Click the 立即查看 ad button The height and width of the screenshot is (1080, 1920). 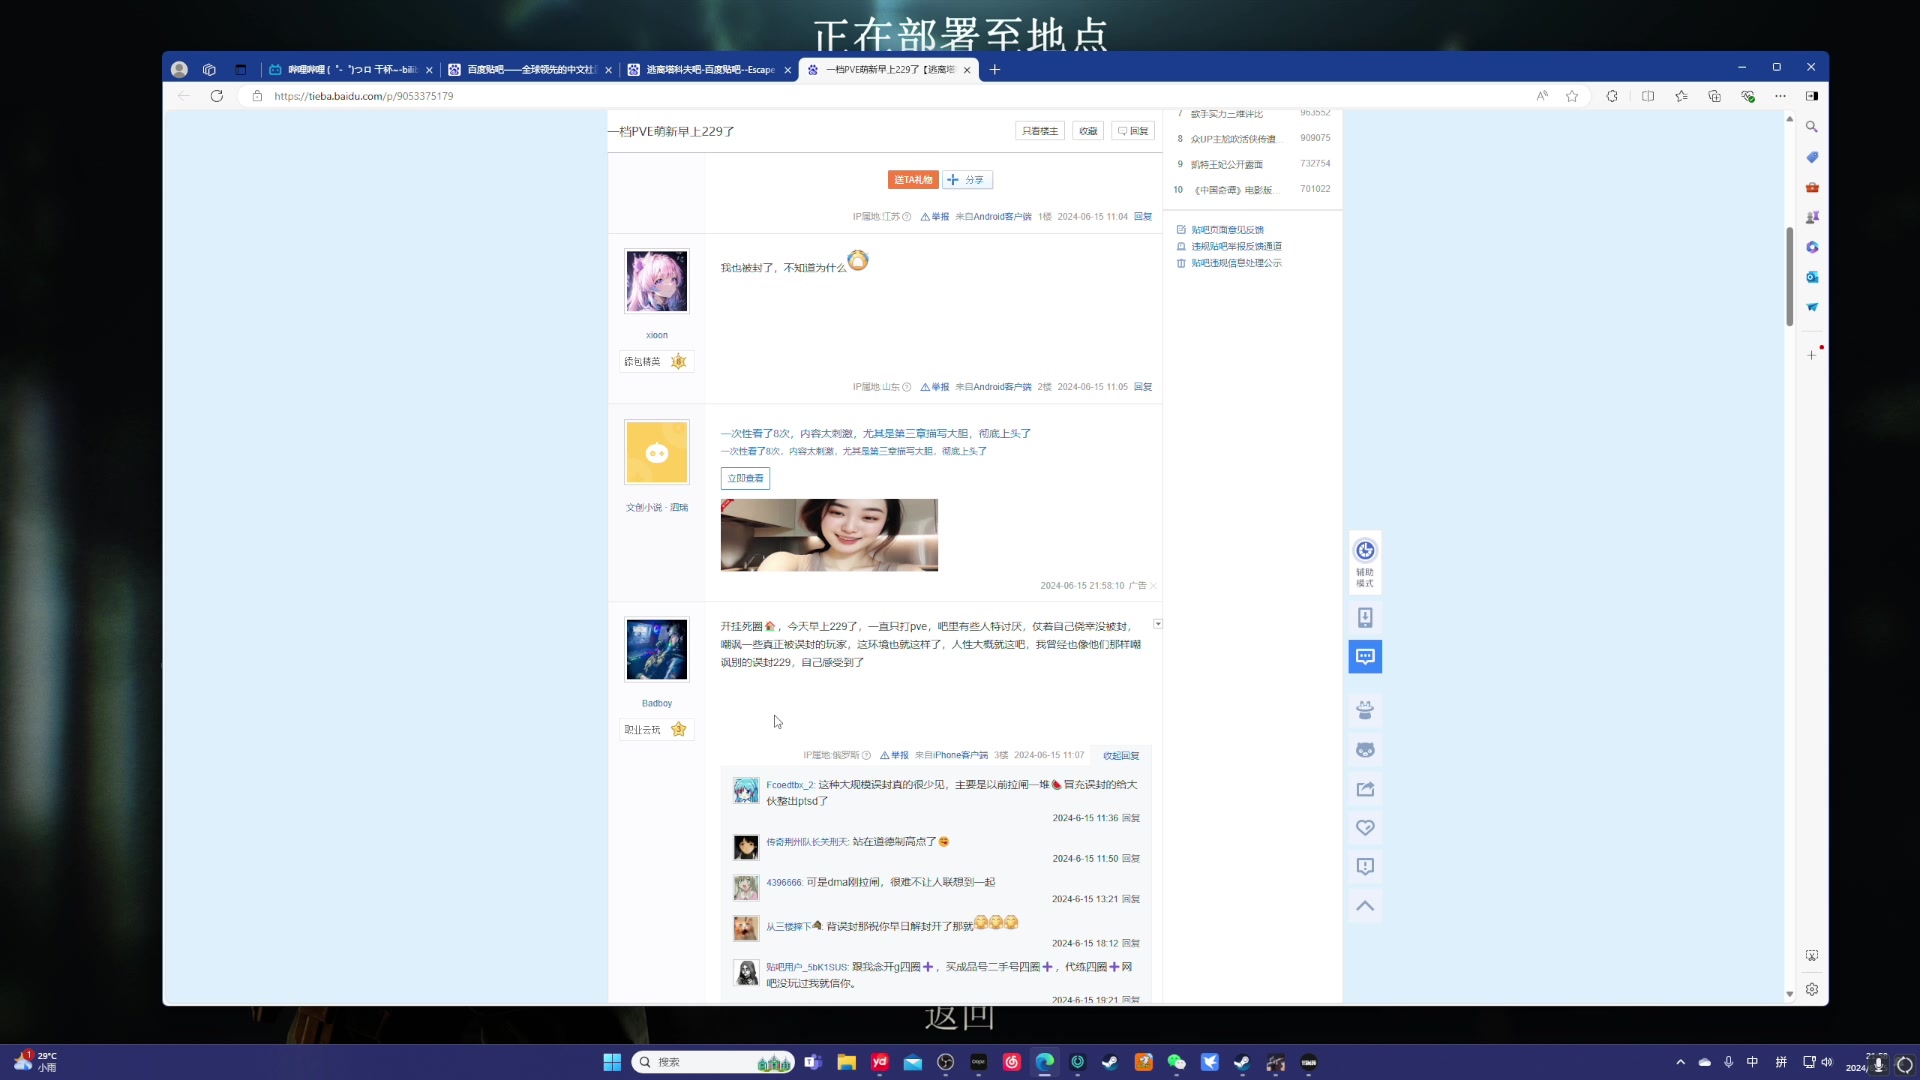(745, 478)
